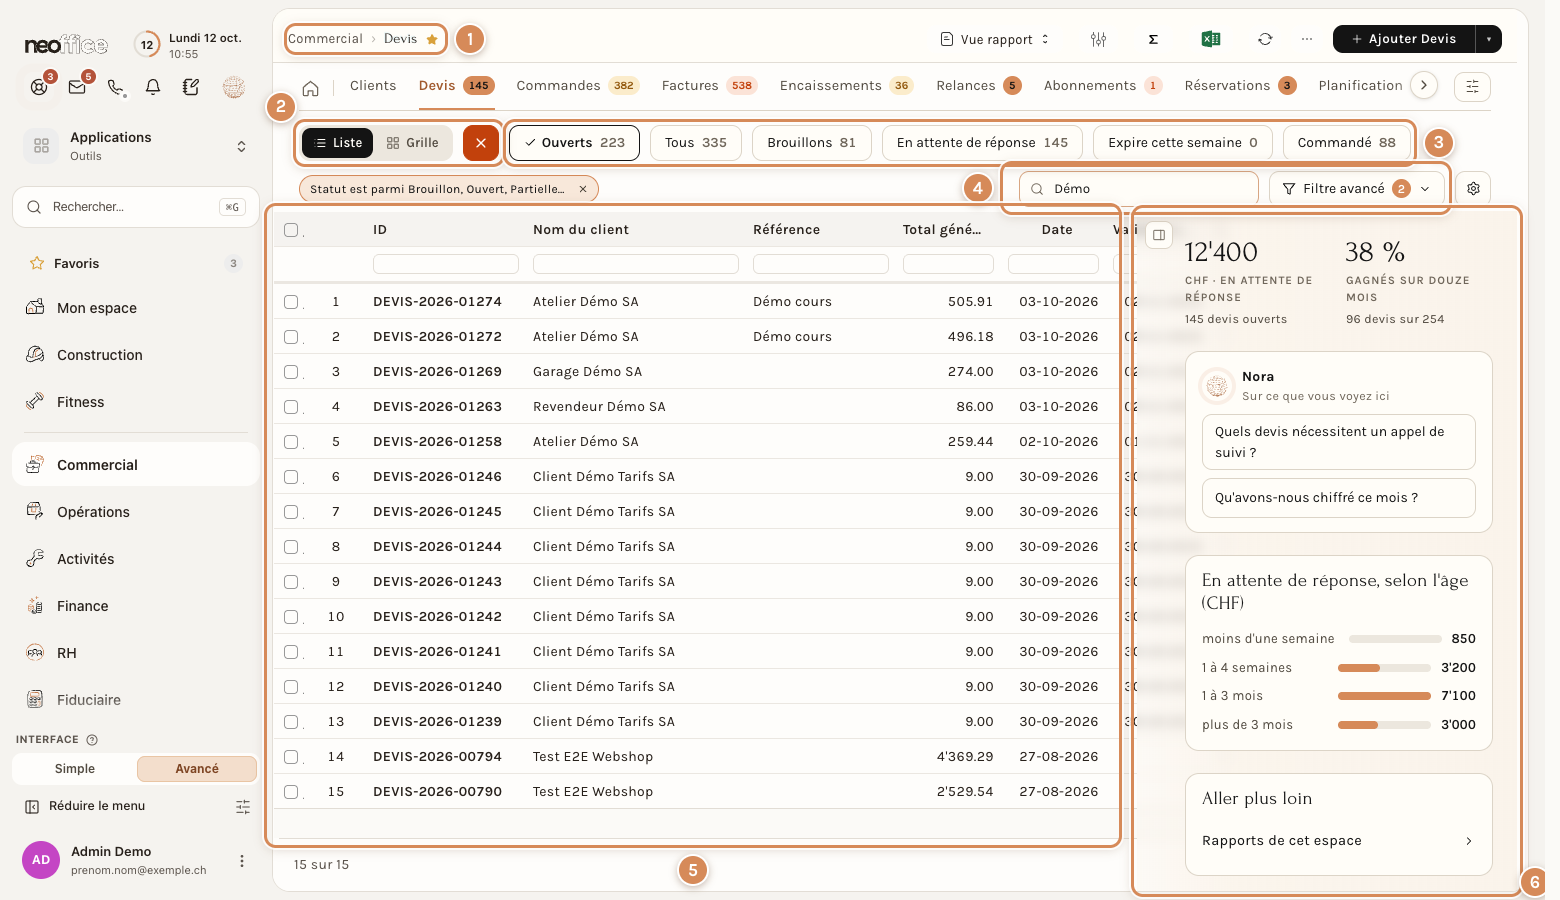The height and width of the screenshot is (900, 1560).
Task: Remove the Statut filter chip
Action: coord(583,189)
